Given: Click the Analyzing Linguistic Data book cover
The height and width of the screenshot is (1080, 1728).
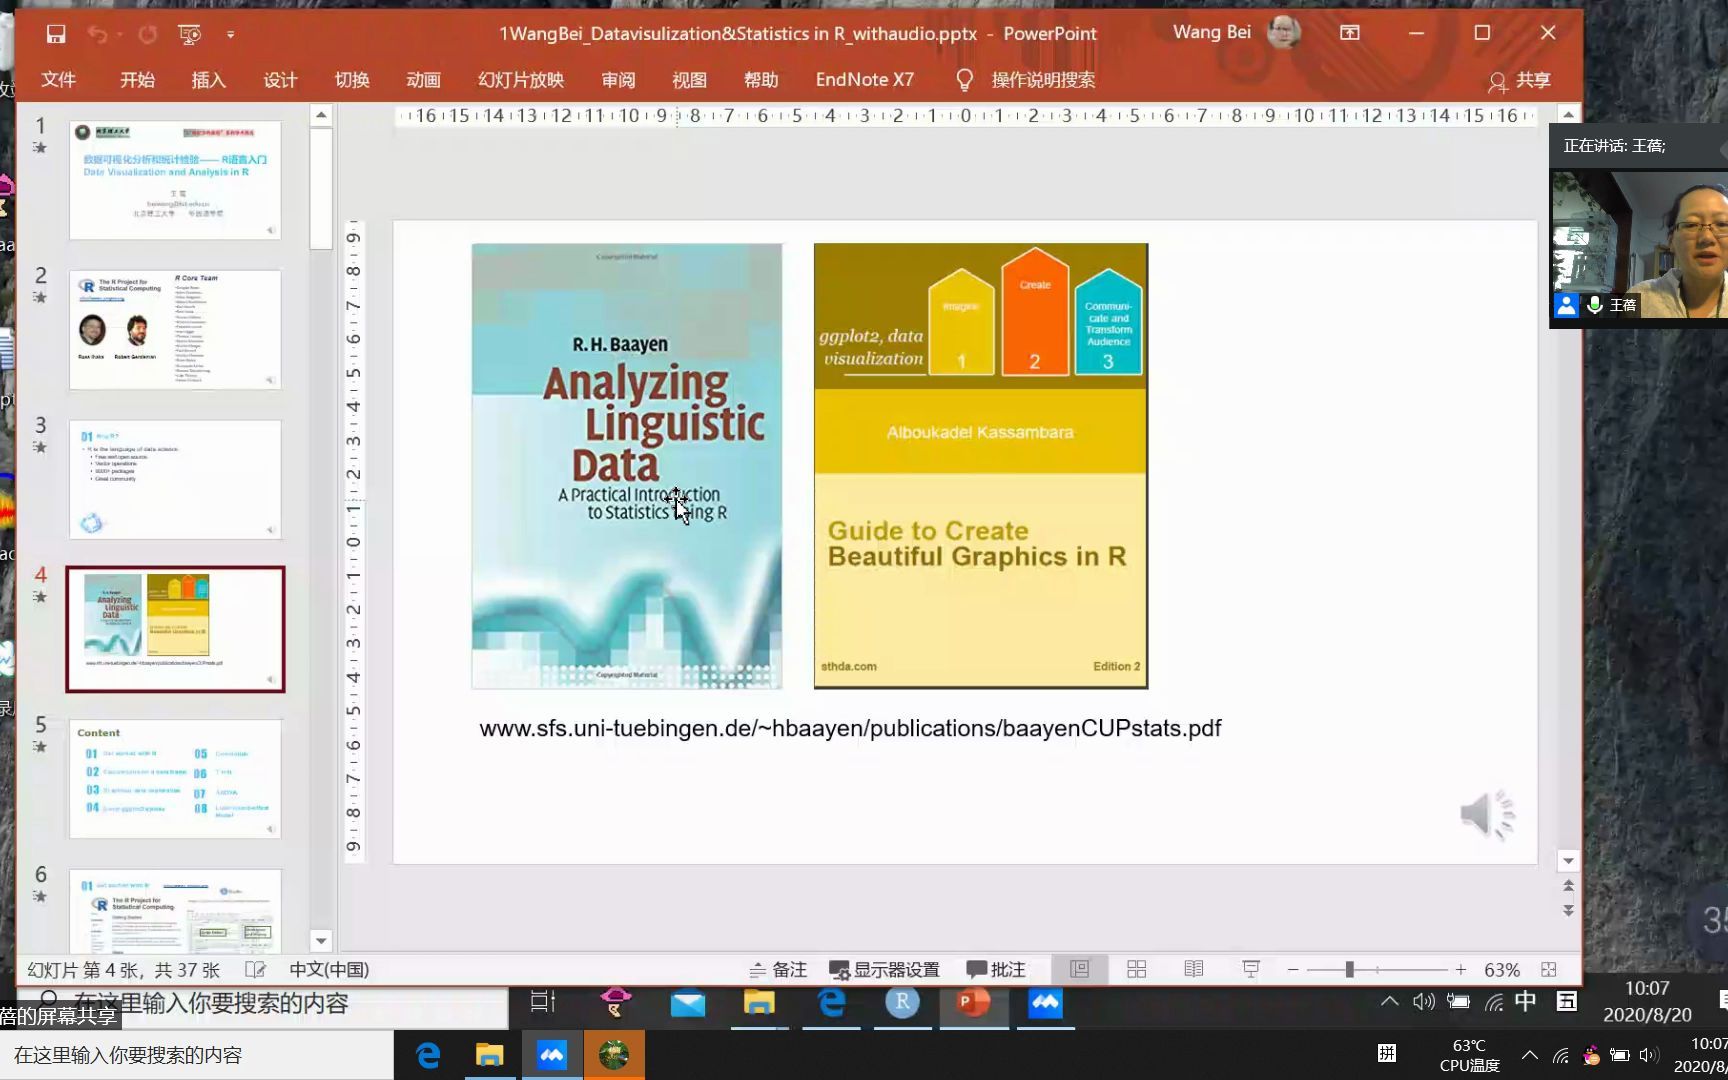Looking at the screenshot, I should pyautogui.click(x=627, y=466).
